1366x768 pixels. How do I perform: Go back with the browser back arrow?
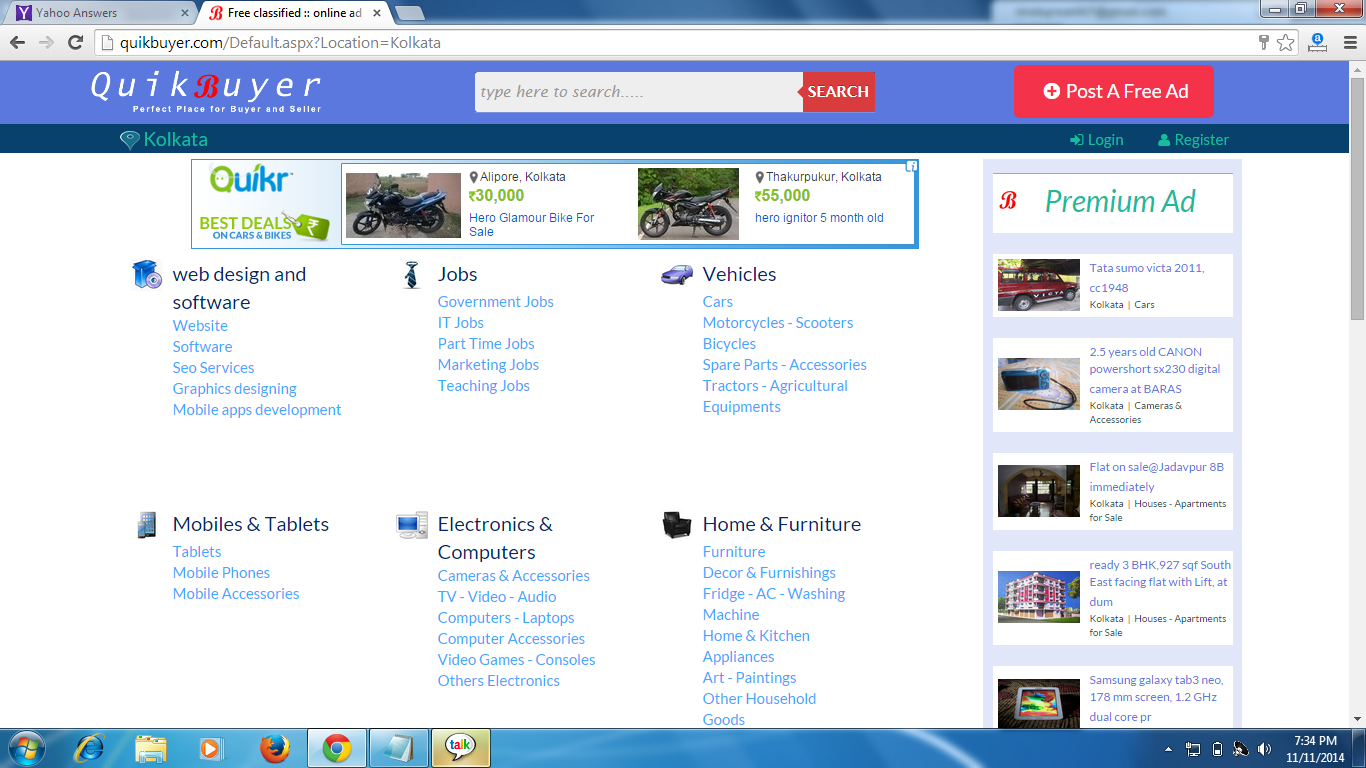(17, 42)
